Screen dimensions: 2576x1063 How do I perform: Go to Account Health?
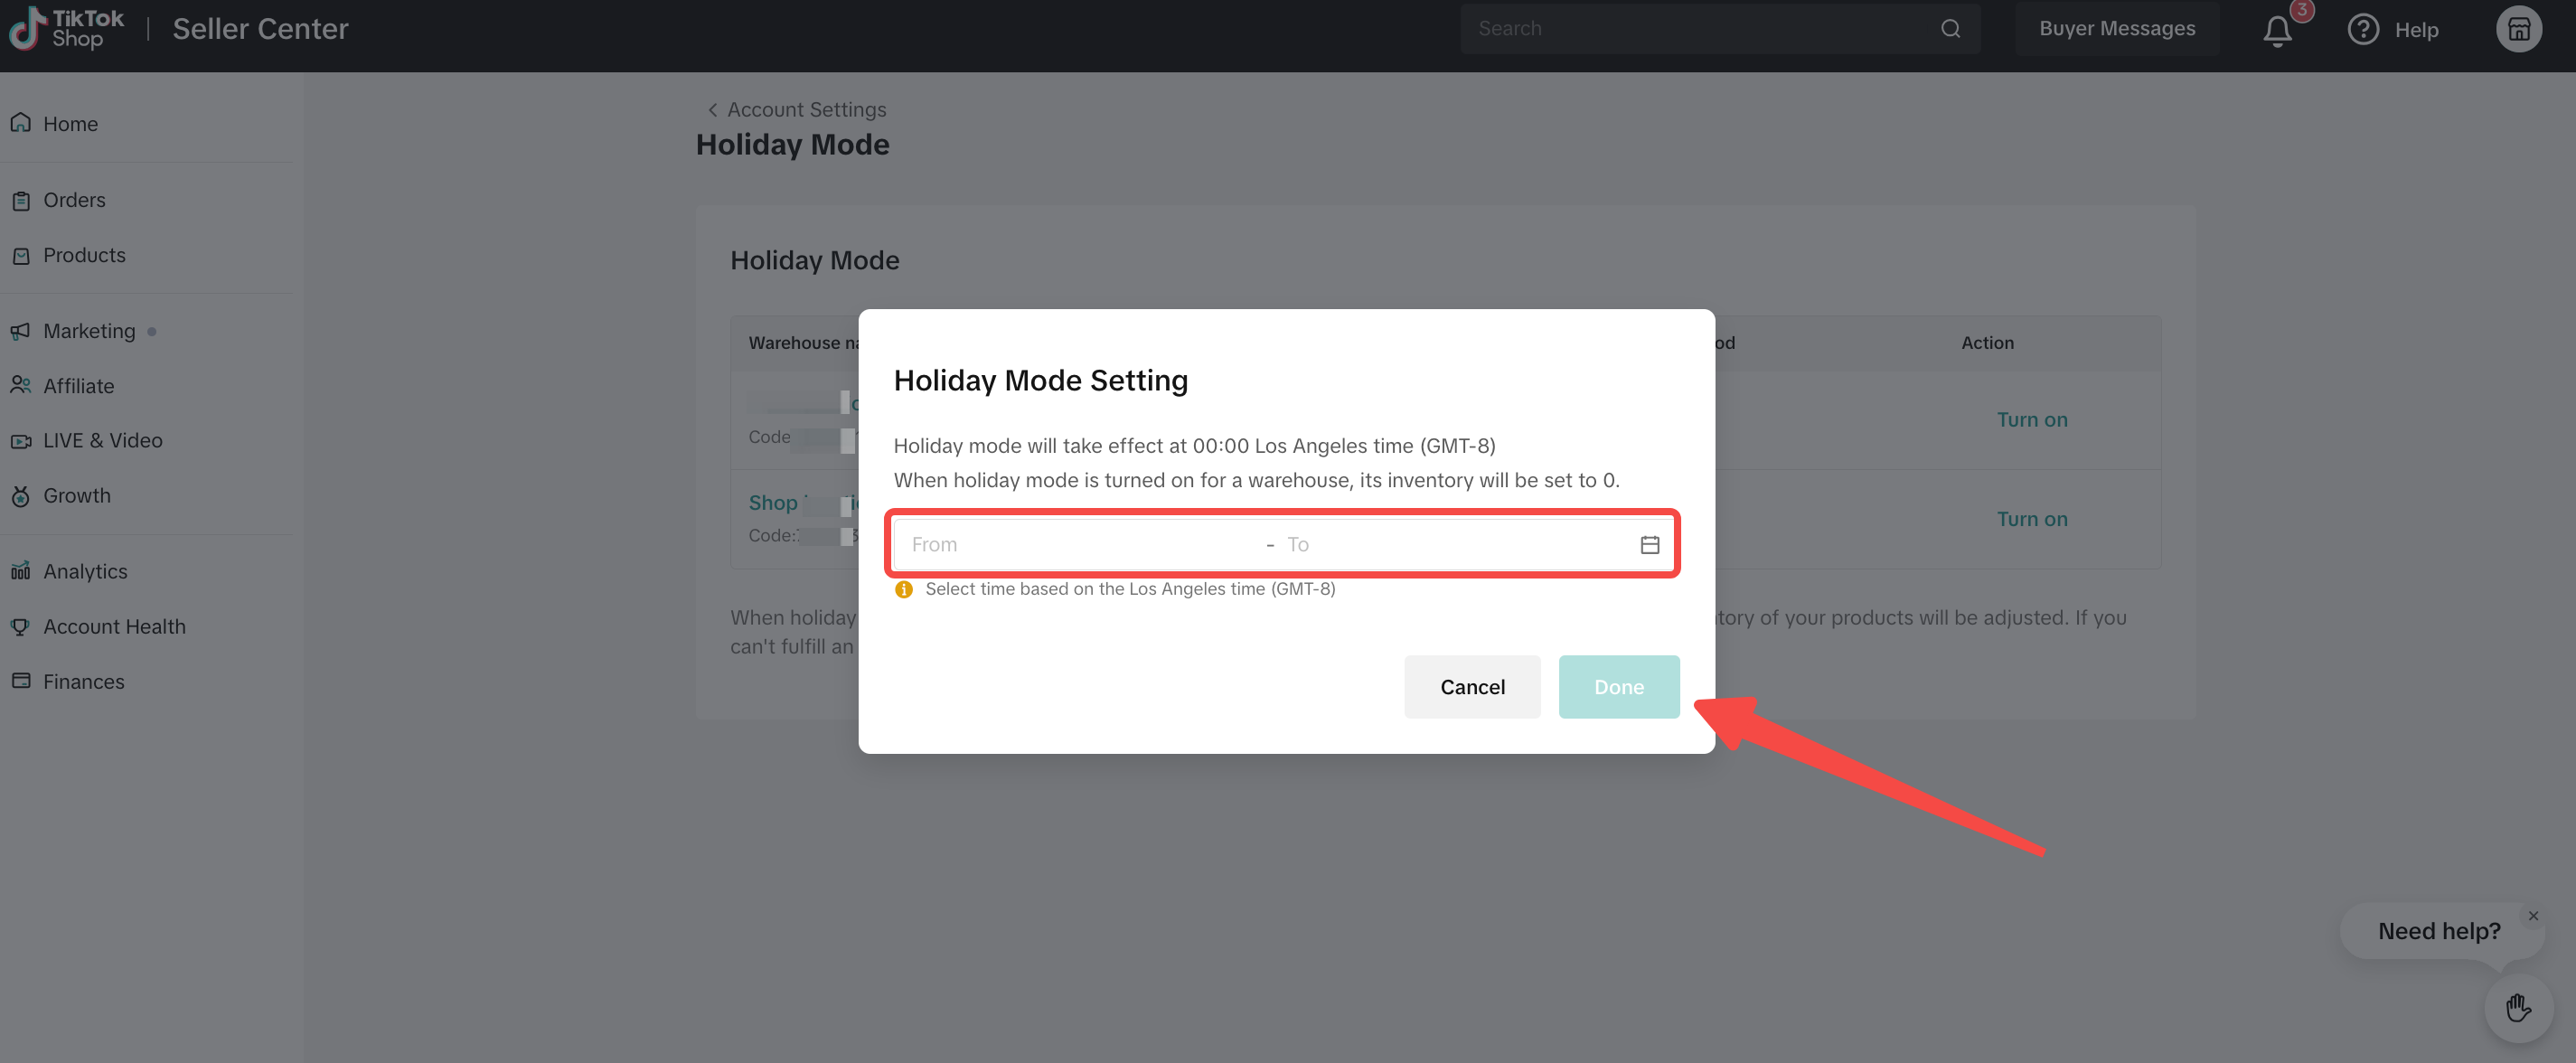click(114, 626)
